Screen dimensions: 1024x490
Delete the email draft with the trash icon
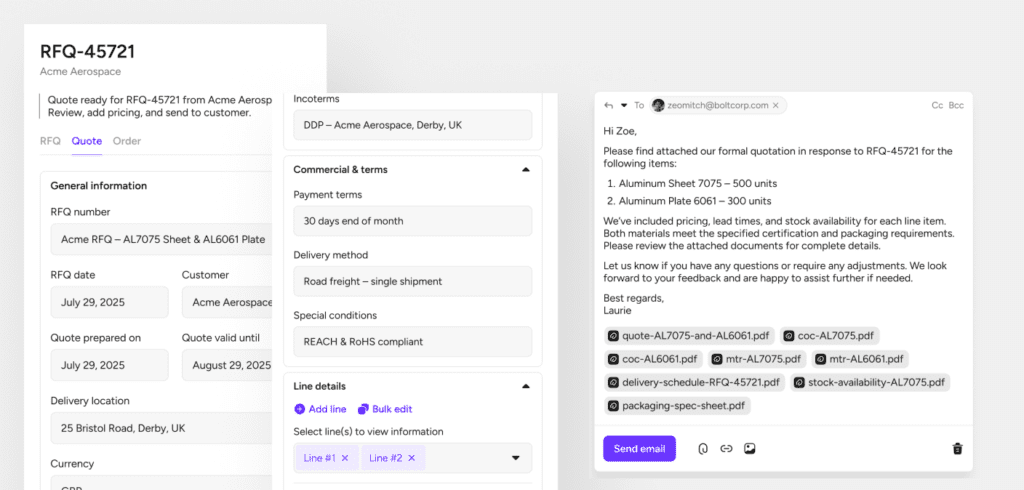[x=957, y=449]
